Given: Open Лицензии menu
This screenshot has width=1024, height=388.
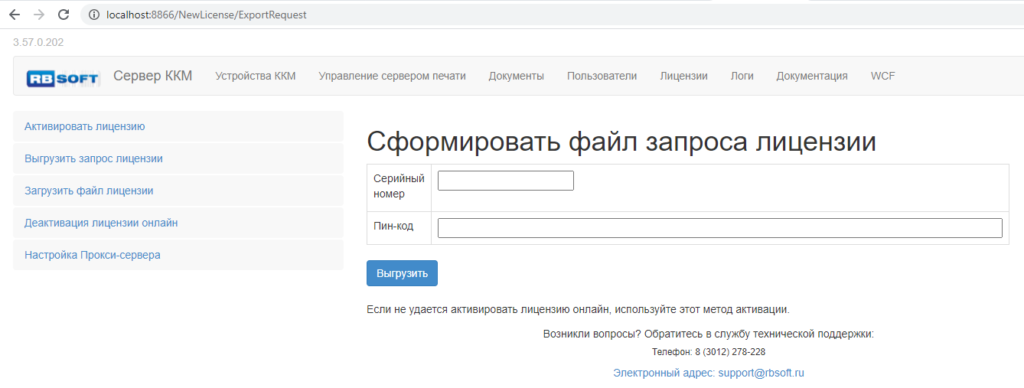Looking at the screenshot, I should pyautogui.click(x=683, y=76).
